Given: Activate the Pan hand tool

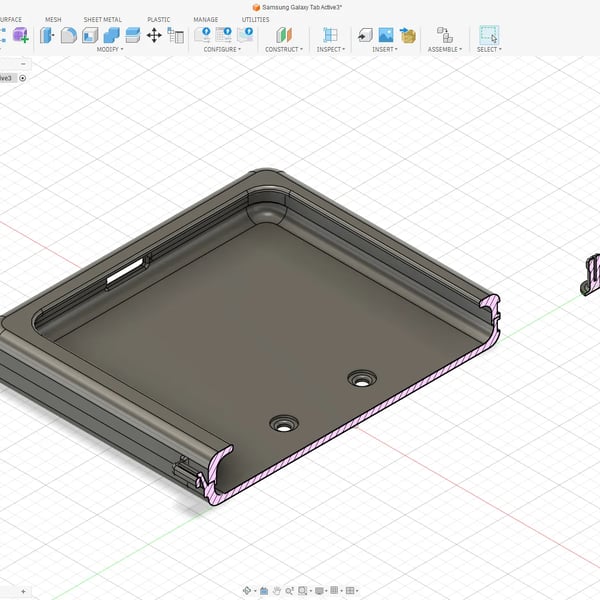Looking at the screenshot, I should coord(277,590).
